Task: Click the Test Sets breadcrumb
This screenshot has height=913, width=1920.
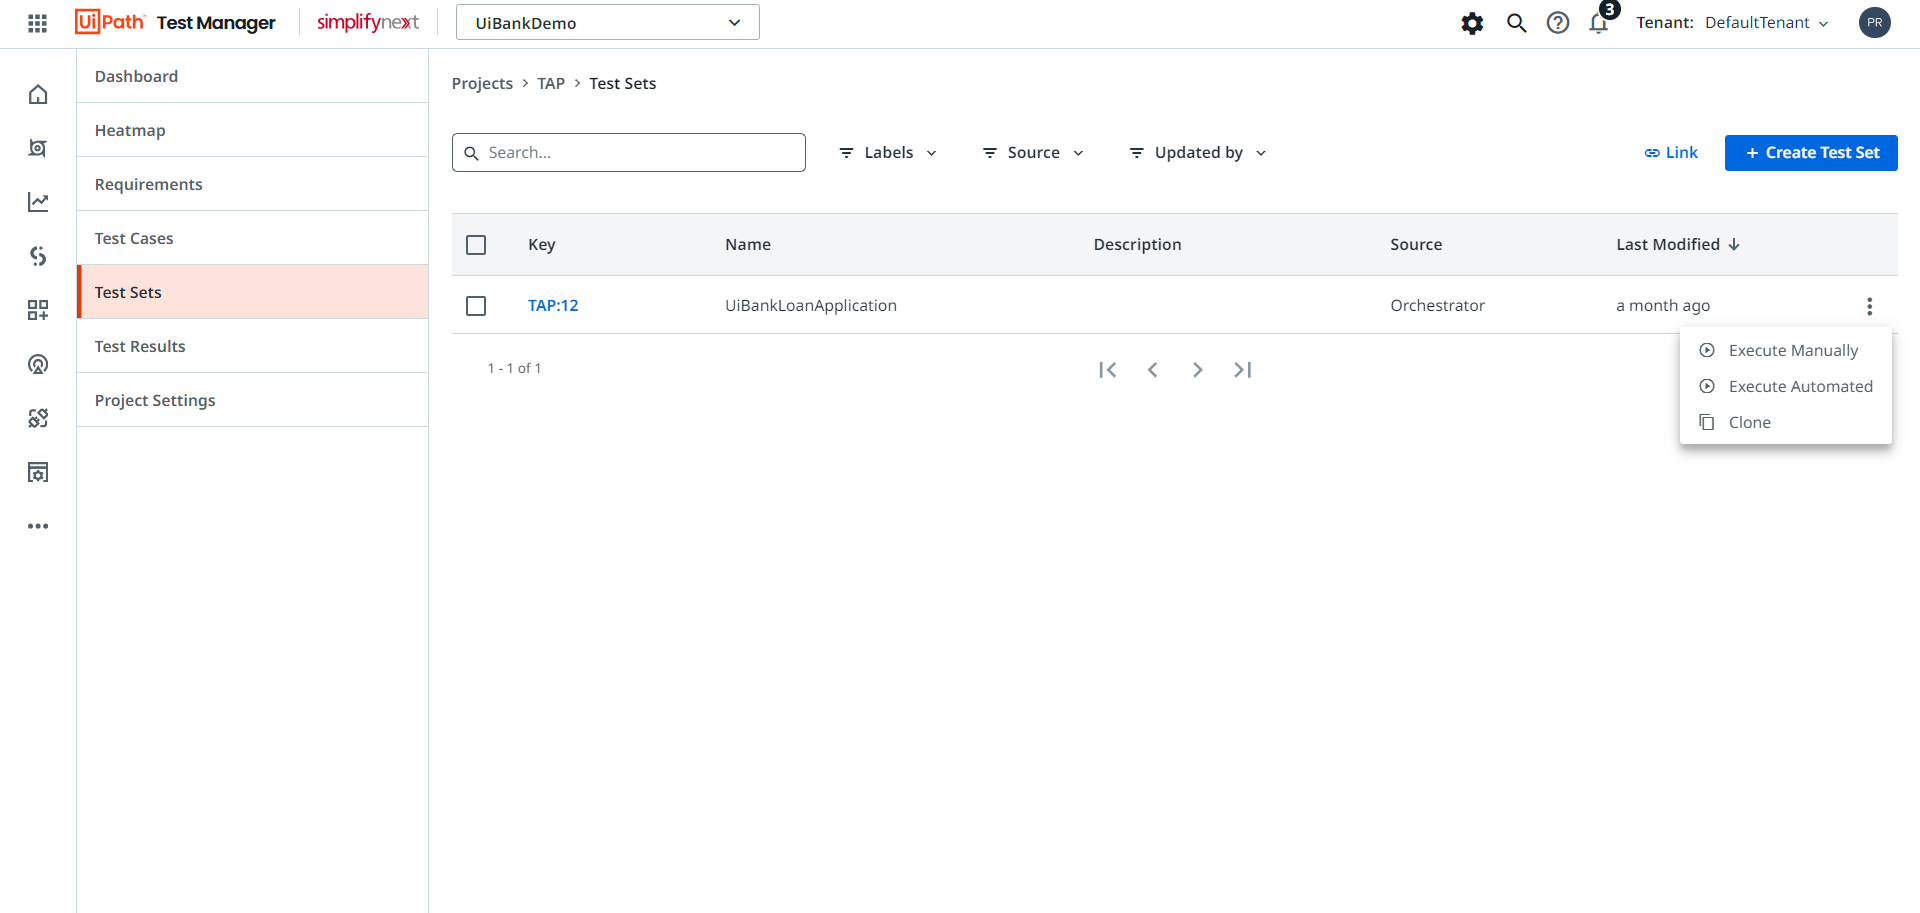Action: (622, 84)
